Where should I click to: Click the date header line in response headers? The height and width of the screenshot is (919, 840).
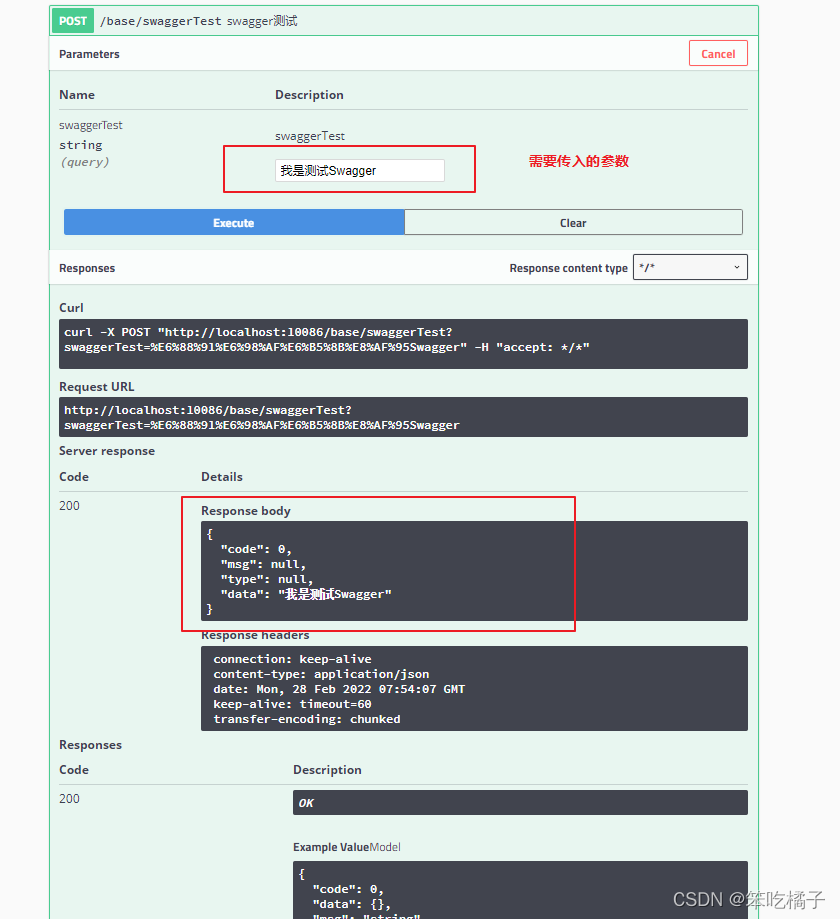(x=339, y=689)
